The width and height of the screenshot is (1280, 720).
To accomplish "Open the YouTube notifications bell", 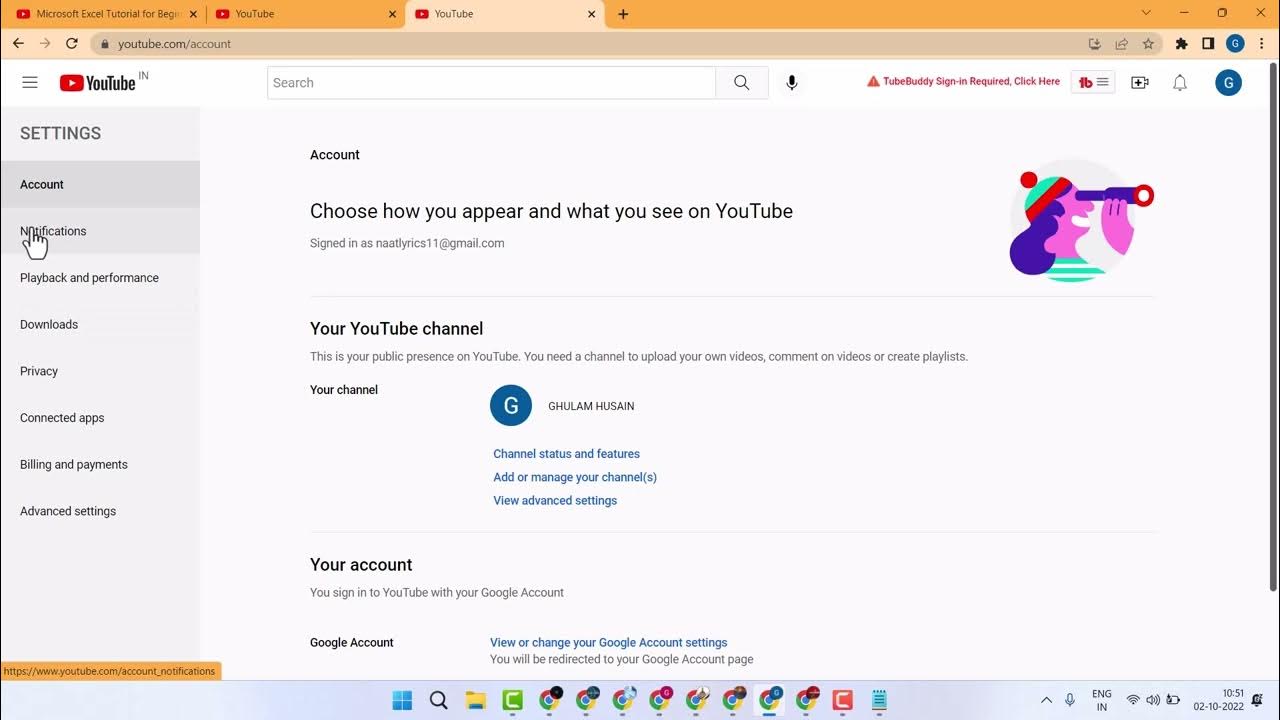I will coord(1180,83).
